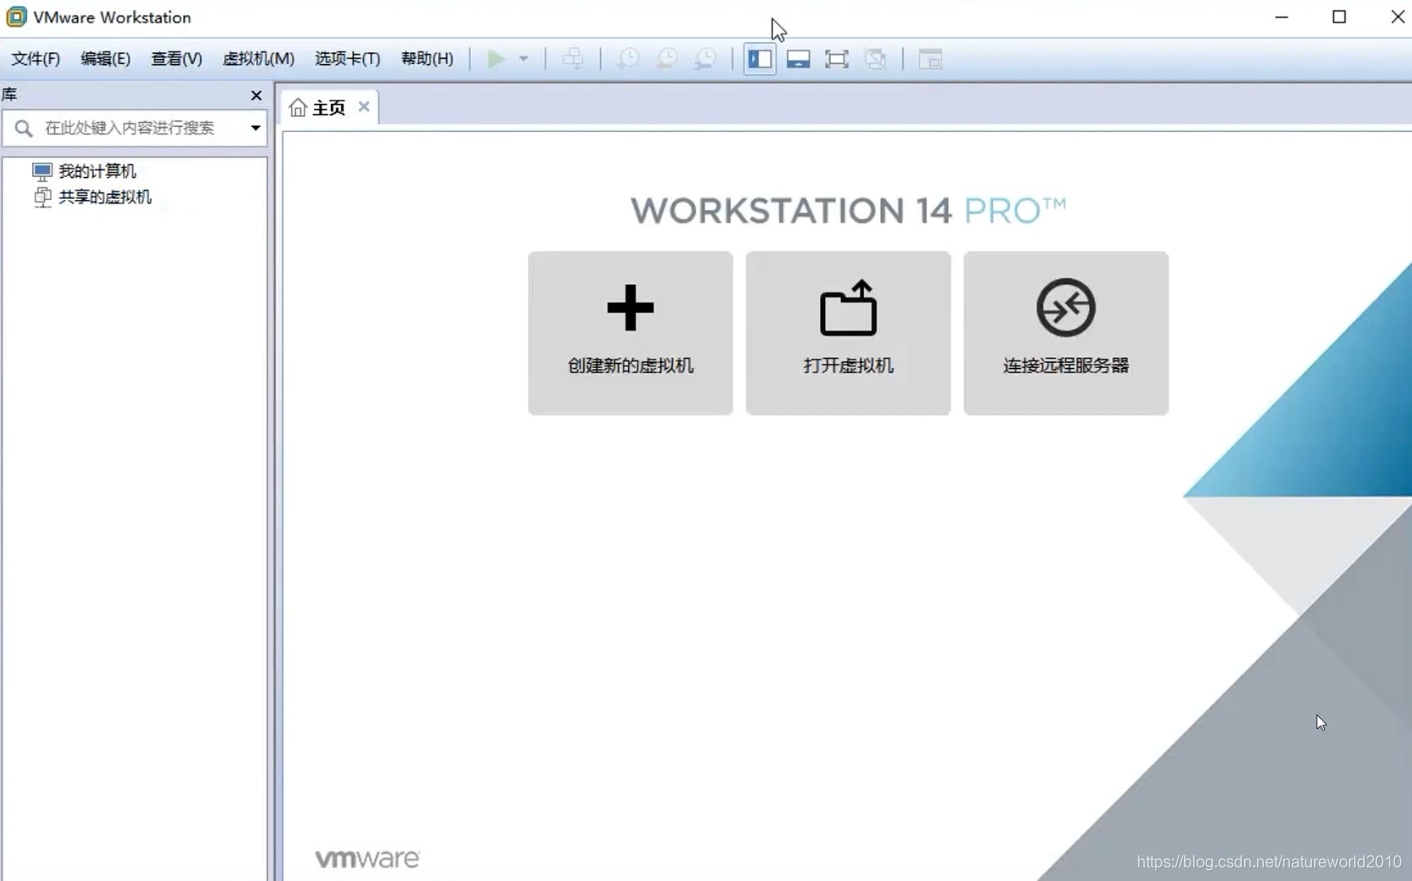Close the 主页 tab
1412x881 pixels.
364,106
